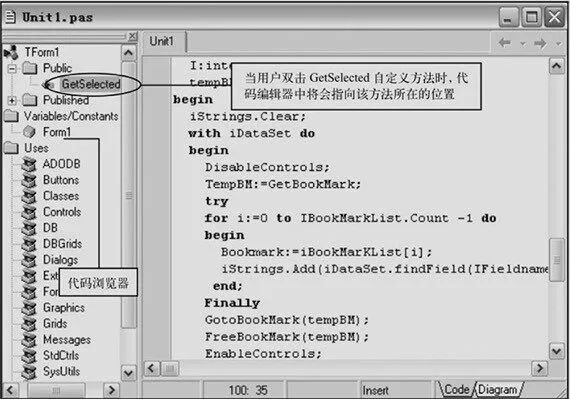This screenshot has width=570, height=399.
Task: Collapse the Public folder node
Action: (12, 68)
